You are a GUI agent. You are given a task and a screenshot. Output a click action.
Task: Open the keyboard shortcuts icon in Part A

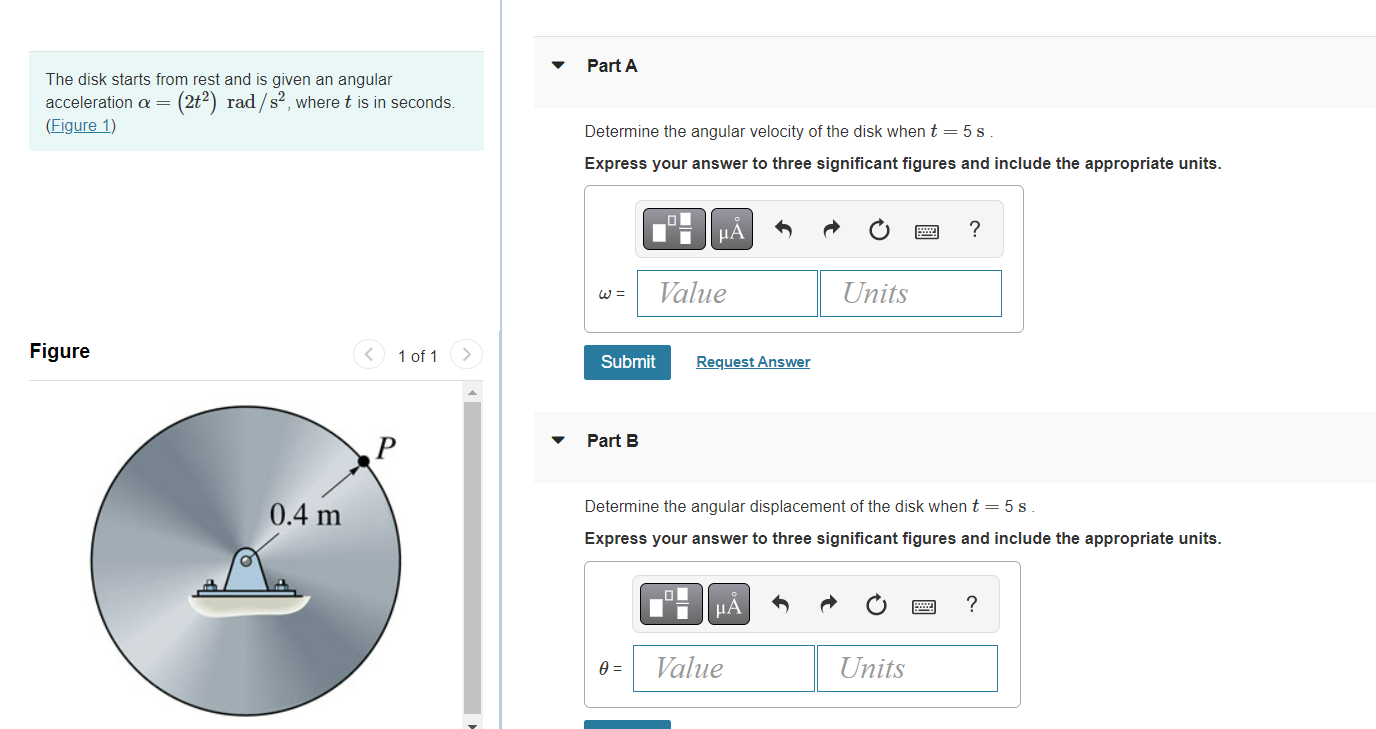927,230
